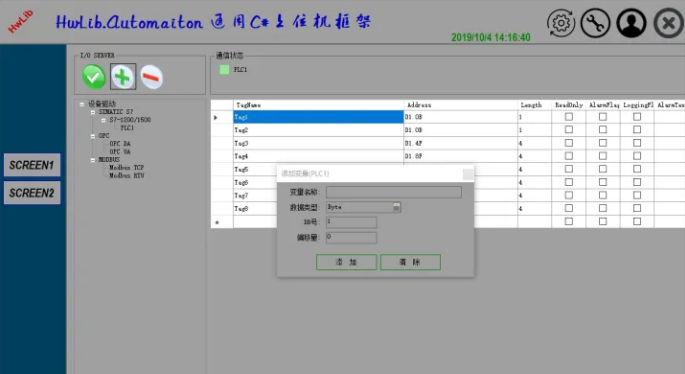Click the HwLib logo
Viewport: 685px width, 374px height.
tap(20, 21)
